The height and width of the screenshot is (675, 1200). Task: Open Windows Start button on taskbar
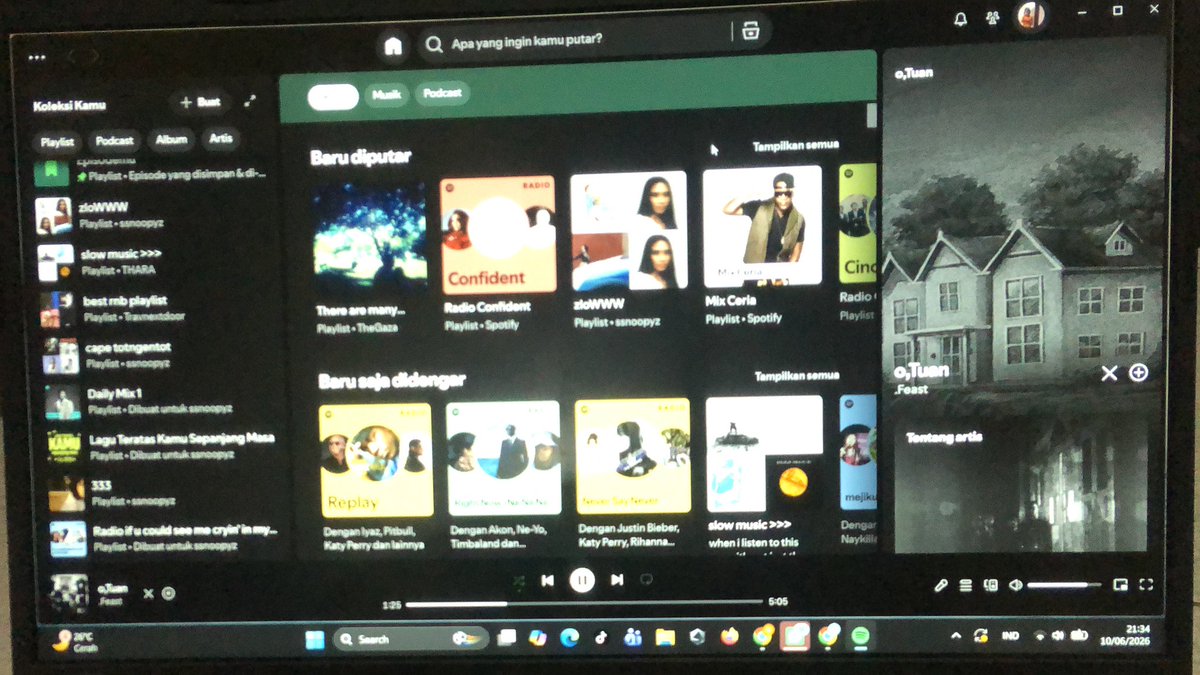click(315, 639)
